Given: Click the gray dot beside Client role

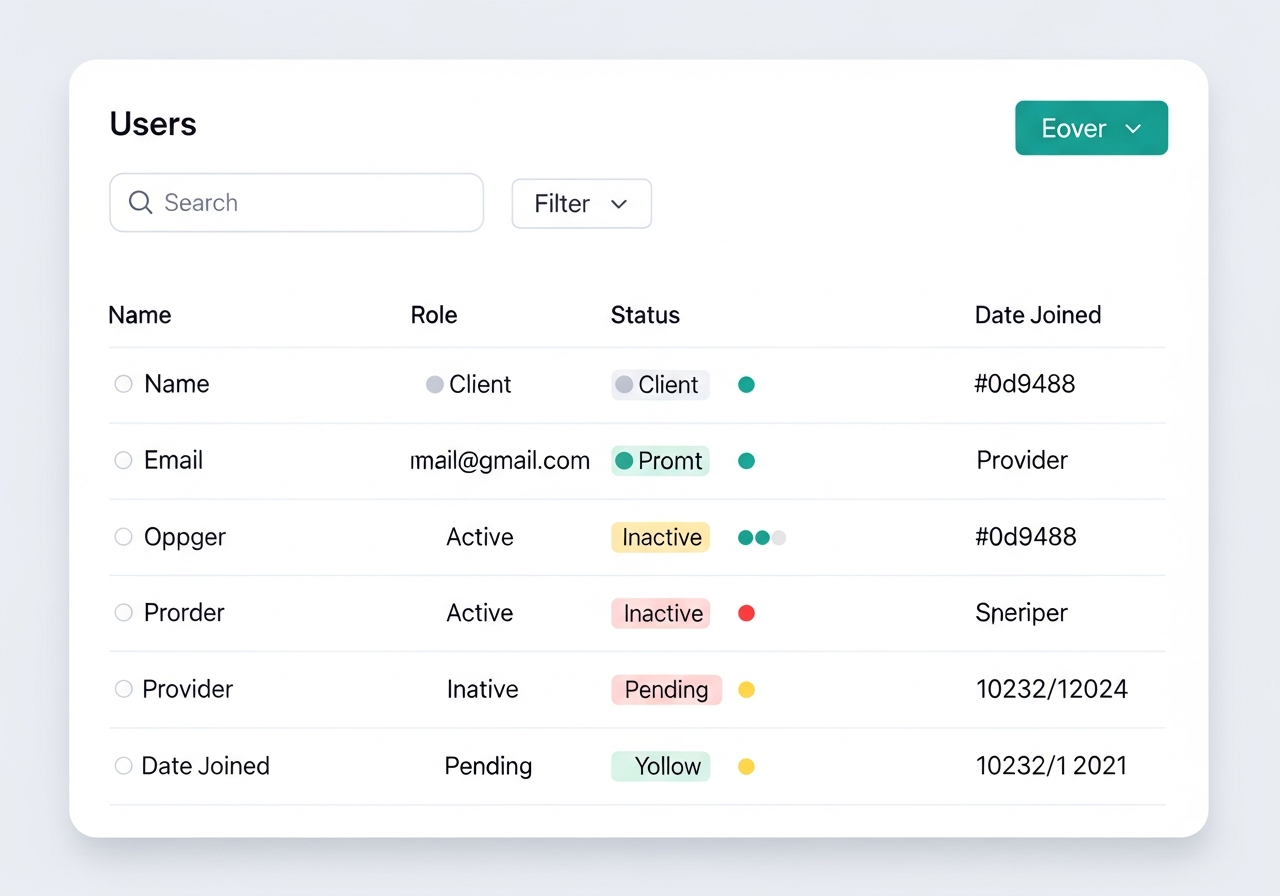Looking at the screenshot, I should pos(434,384).
